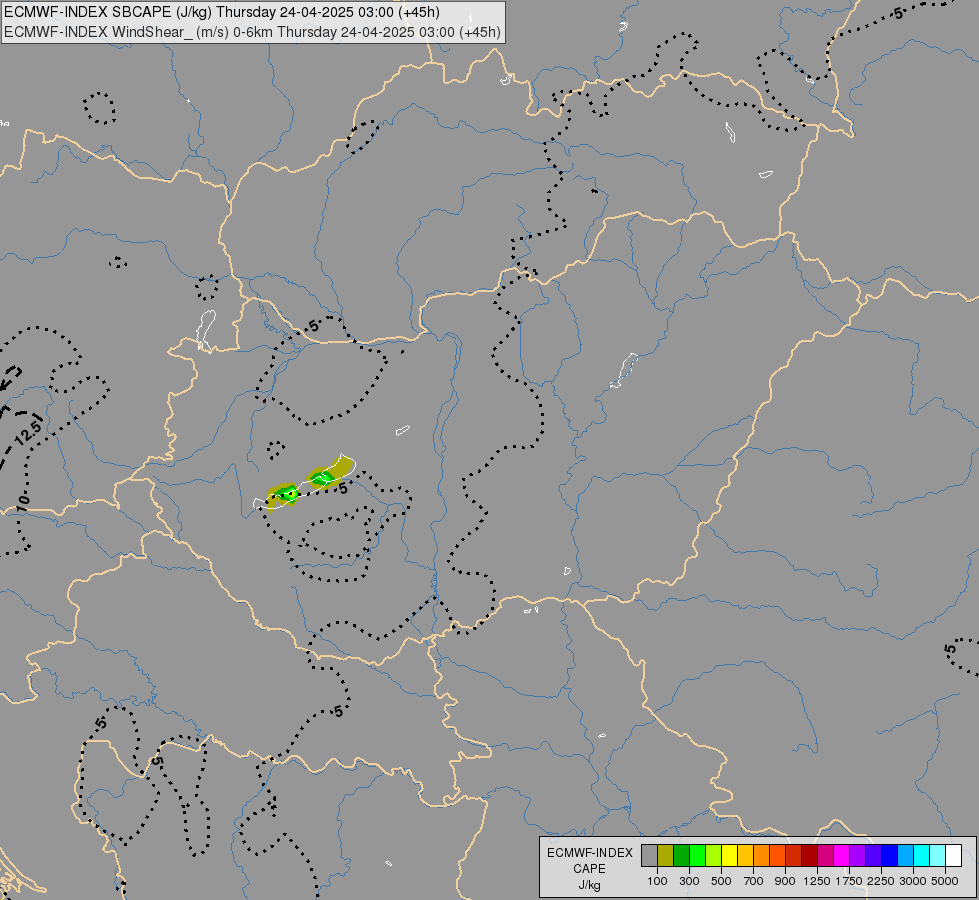Pick the dark green legend swatch
Image resolution: width=979 pixels, height=900 pixels.
click(681, 855)
